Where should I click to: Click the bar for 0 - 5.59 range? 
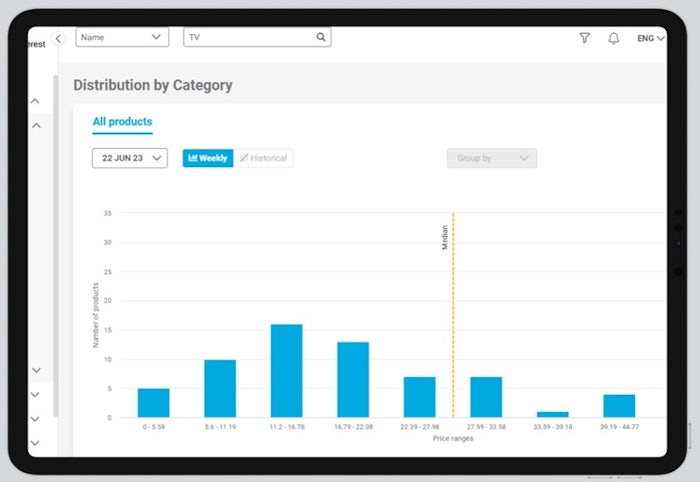click(x=153, y=402)
